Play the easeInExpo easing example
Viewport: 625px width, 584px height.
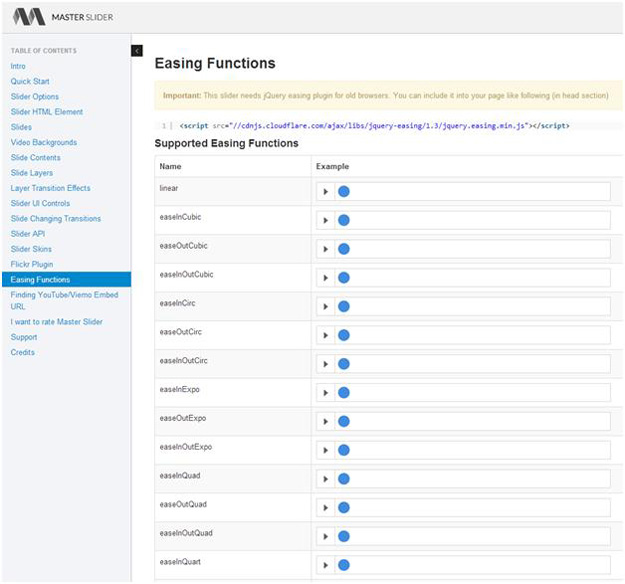point(326,393)
